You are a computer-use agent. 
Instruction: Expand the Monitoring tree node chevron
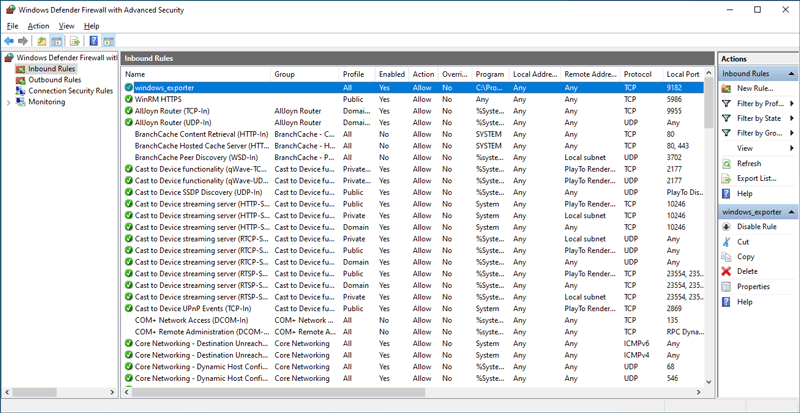point(8,103)
